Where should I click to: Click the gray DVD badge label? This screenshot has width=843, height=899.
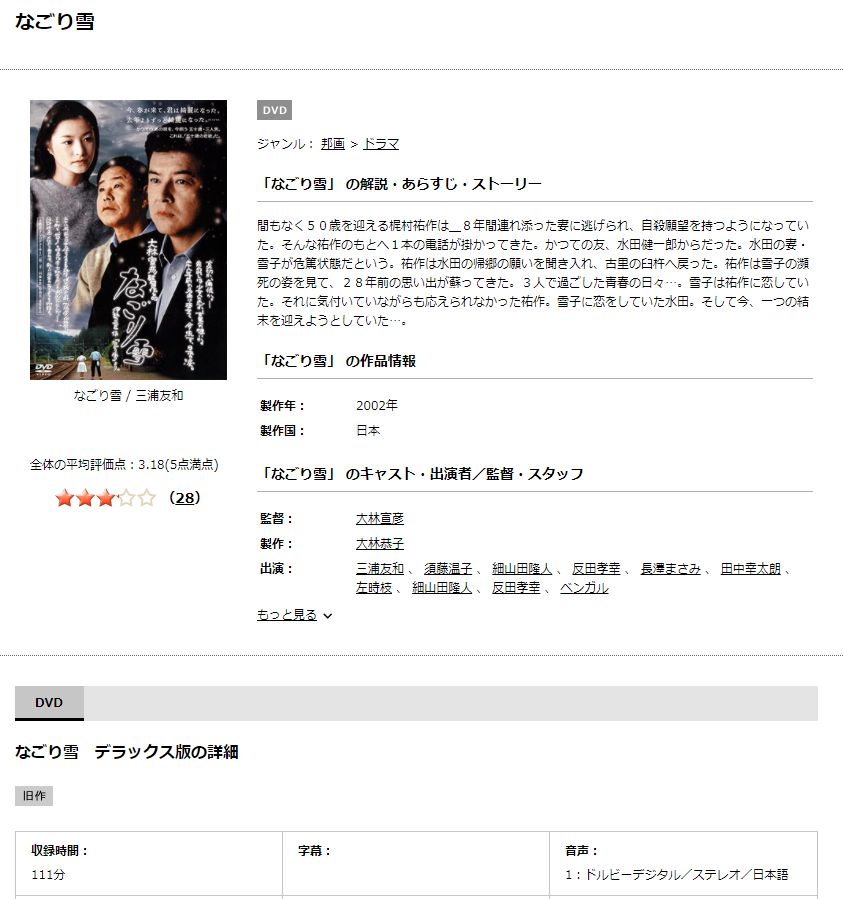(274, 110)
